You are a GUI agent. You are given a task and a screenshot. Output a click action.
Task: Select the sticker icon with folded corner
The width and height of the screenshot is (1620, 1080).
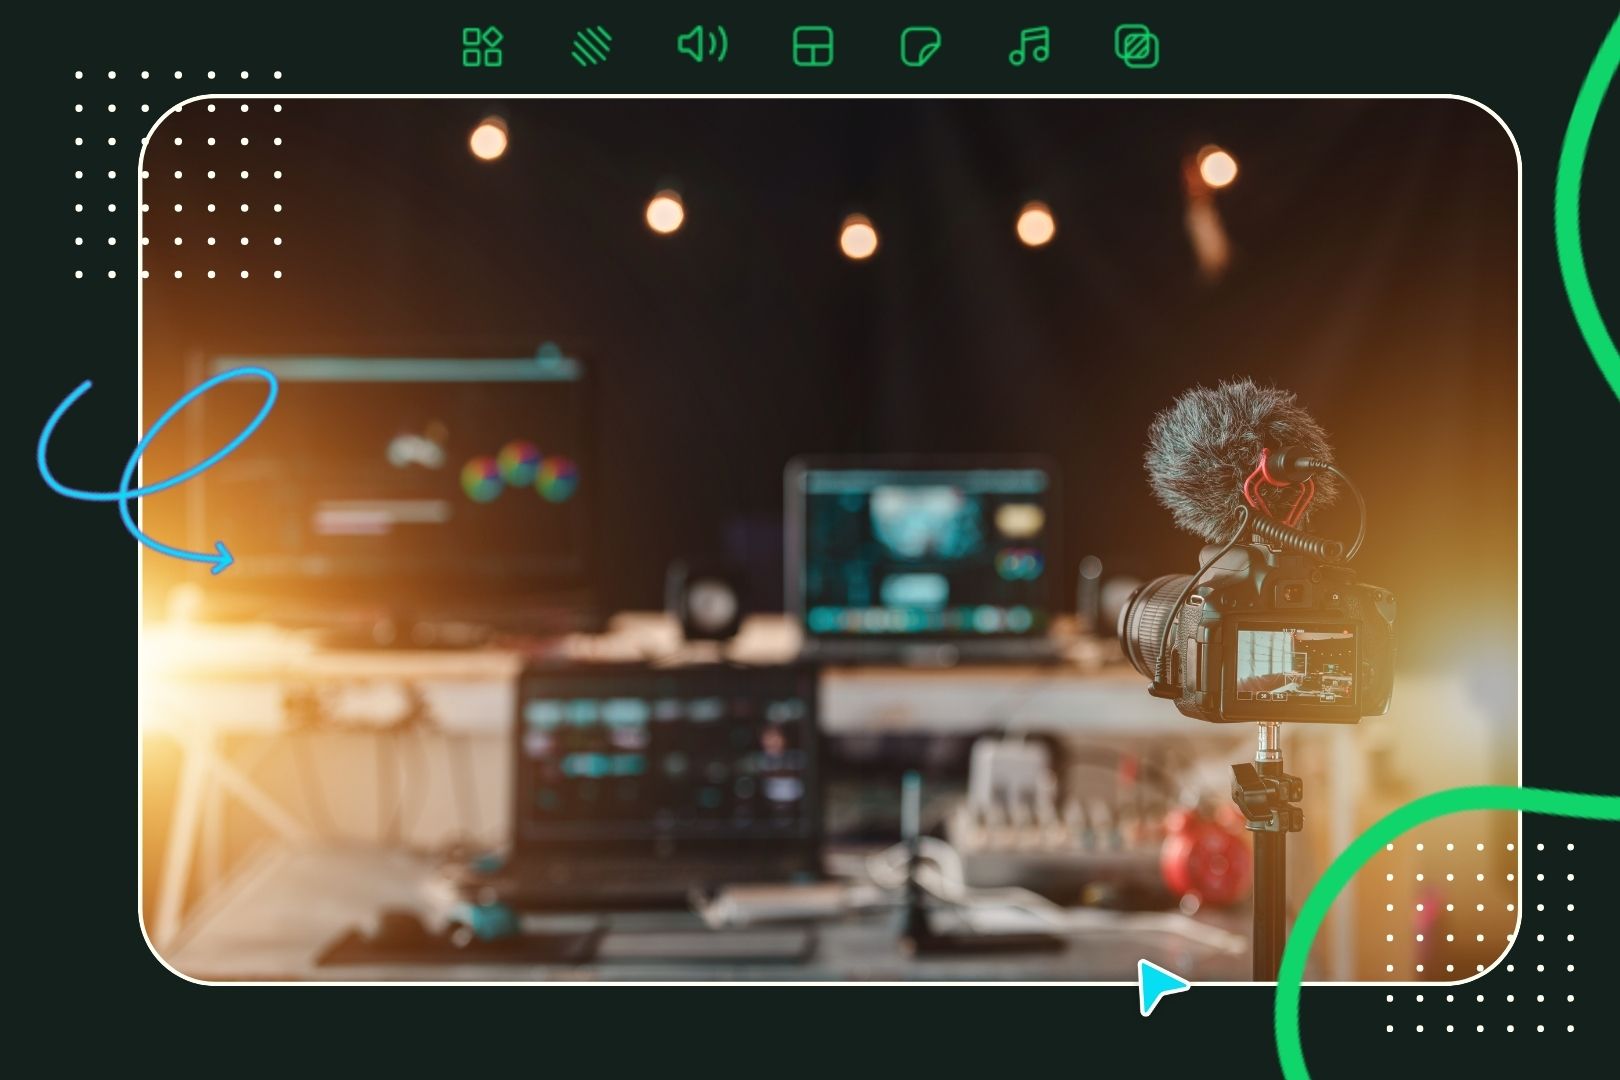click(x=920, y=47)
